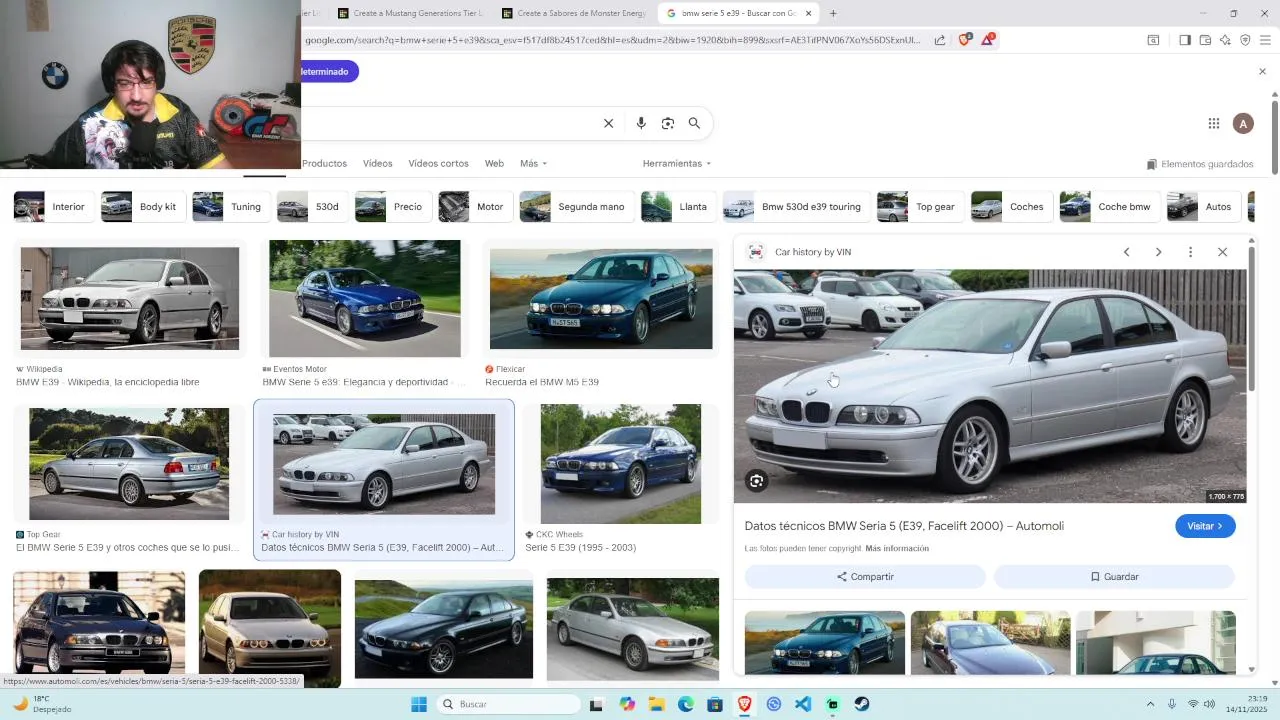The height and width of the screenshot is (720, 1280).
Task: Switch to the Vídeos tab
Action: click(x=377, y=163)
